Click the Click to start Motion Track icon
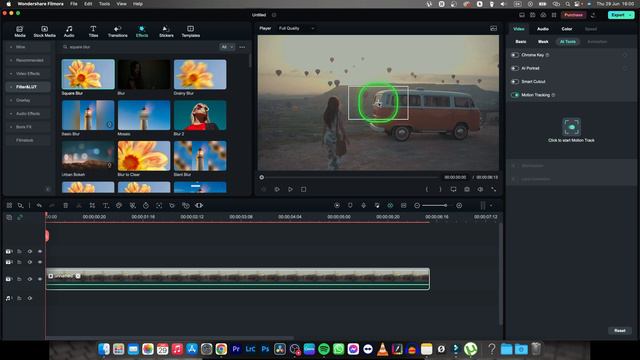 click(571, 127)
